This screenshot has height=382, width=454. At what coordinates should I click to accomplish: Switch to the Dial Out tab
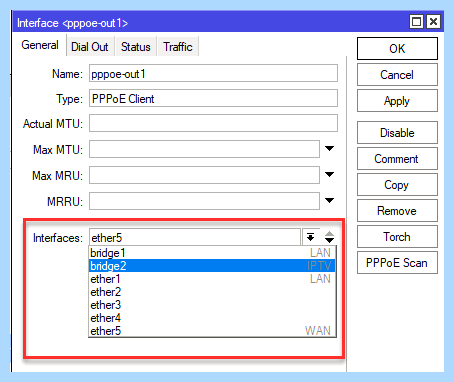(90, 47)
